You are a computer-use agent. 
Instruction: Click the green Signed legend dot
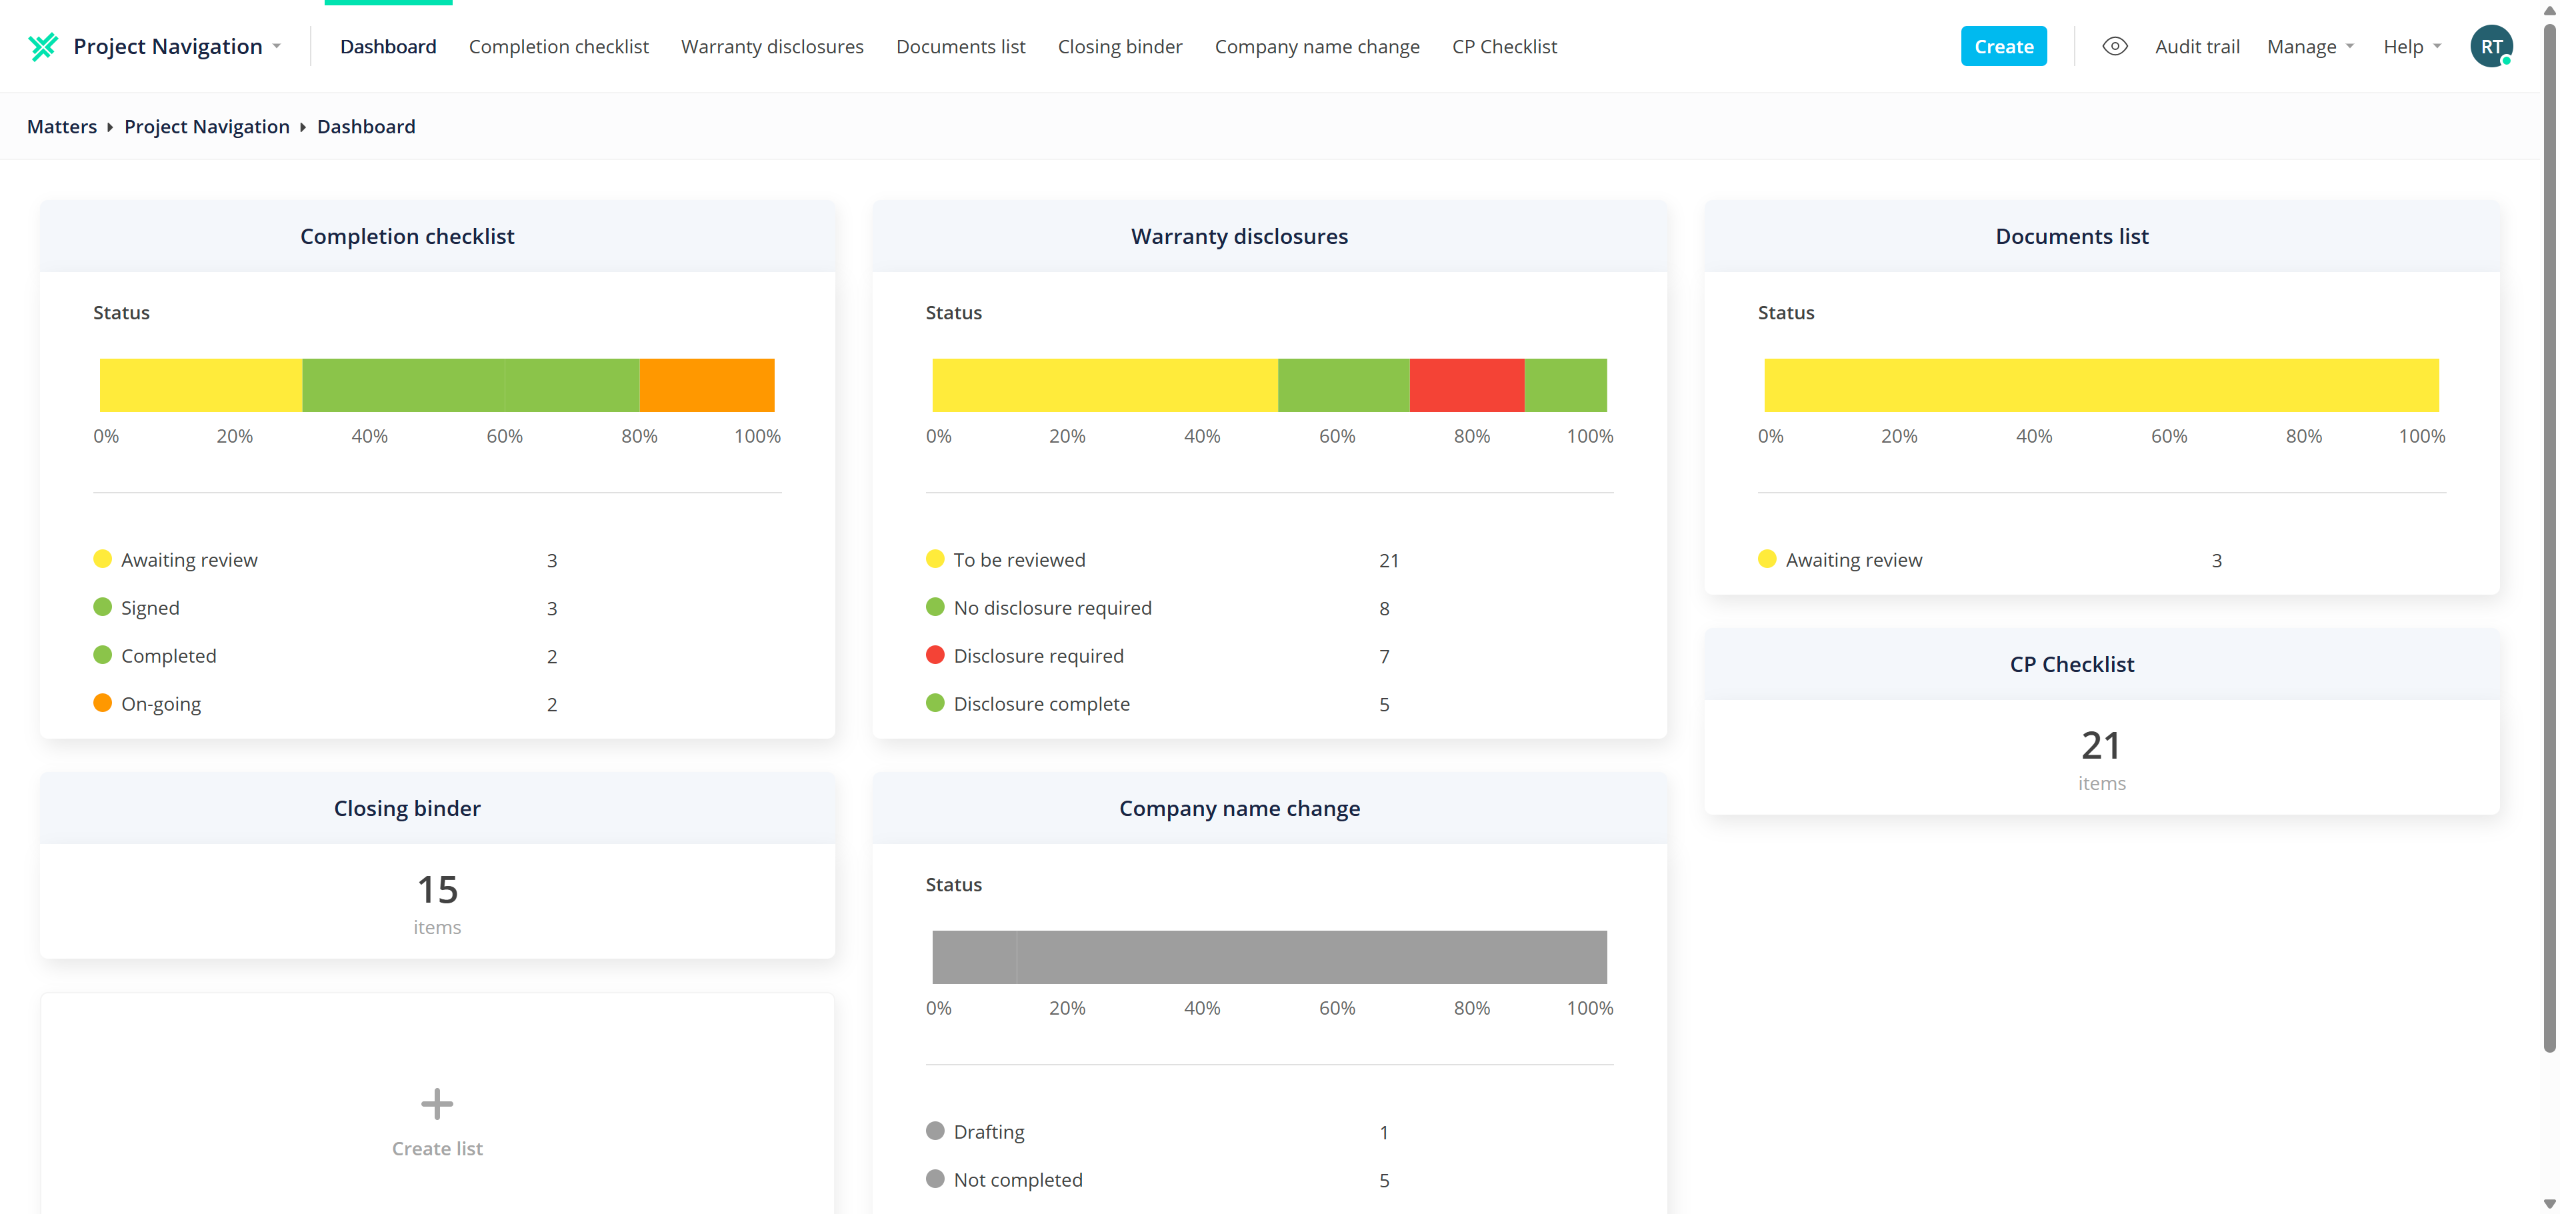pyautogui.click(x=102, y=607)
